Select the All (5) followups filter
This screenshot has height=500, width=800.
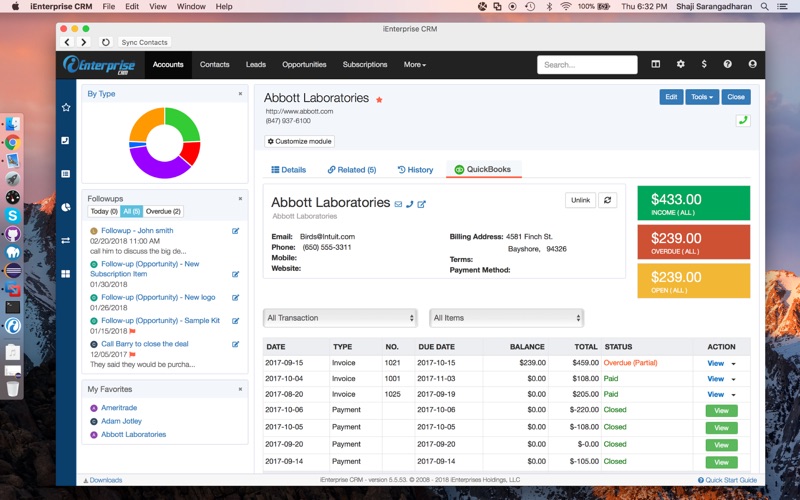(132, 211)
